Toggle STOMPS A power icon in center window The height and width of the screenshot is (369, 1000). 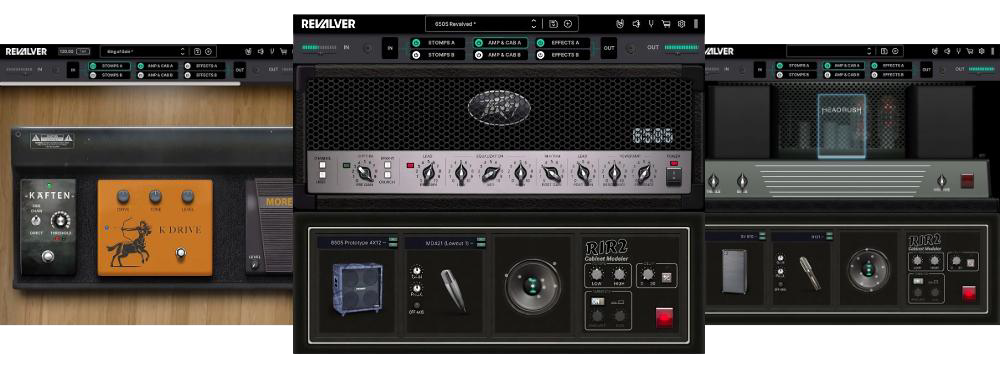click(416, 43)
